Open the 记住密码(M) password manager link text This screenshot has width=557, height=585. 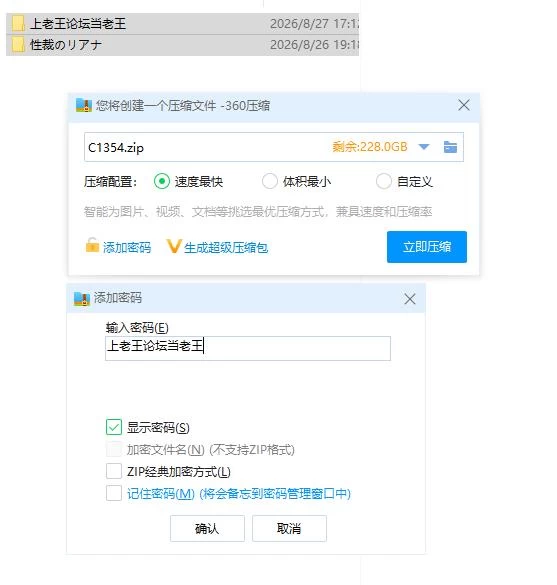(x=239, y=494)
